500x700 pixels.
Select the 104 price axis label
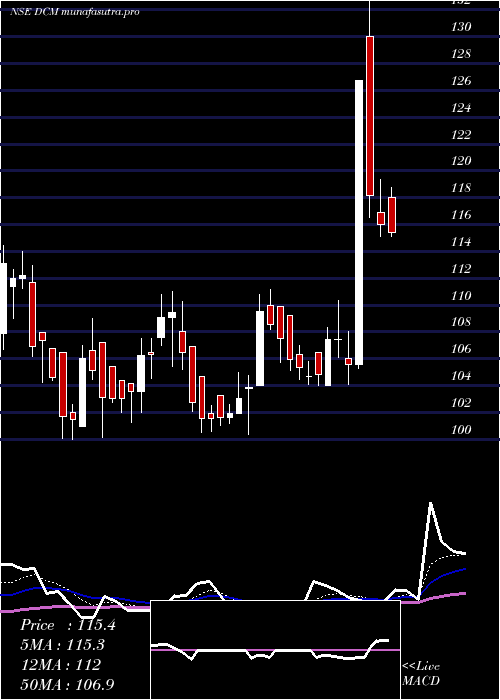[x=460, y=376]
